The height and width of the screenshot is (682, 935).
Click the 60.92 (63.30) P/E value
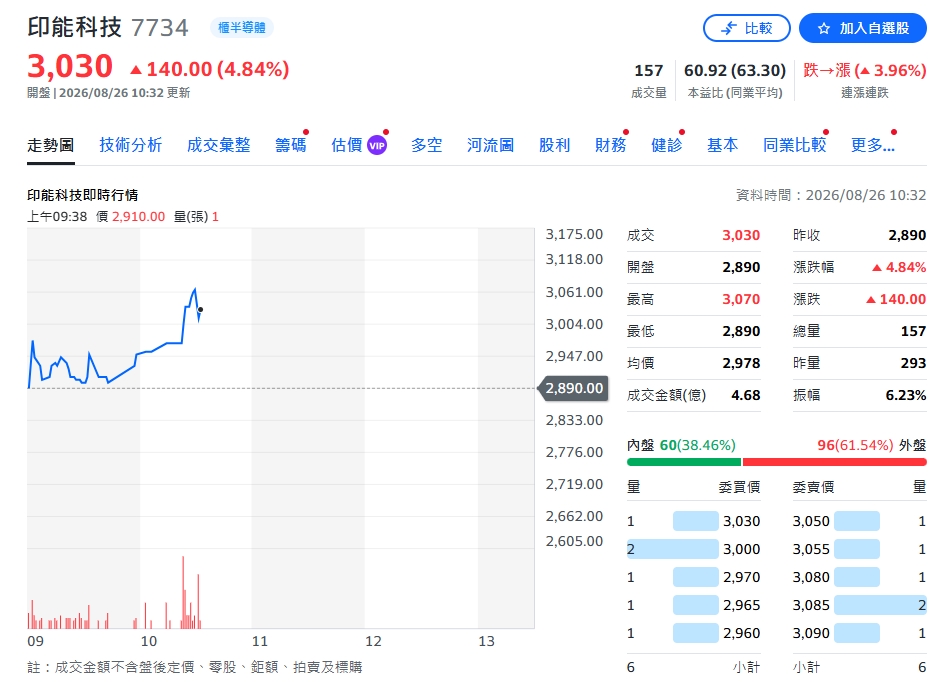click(735, 70)
